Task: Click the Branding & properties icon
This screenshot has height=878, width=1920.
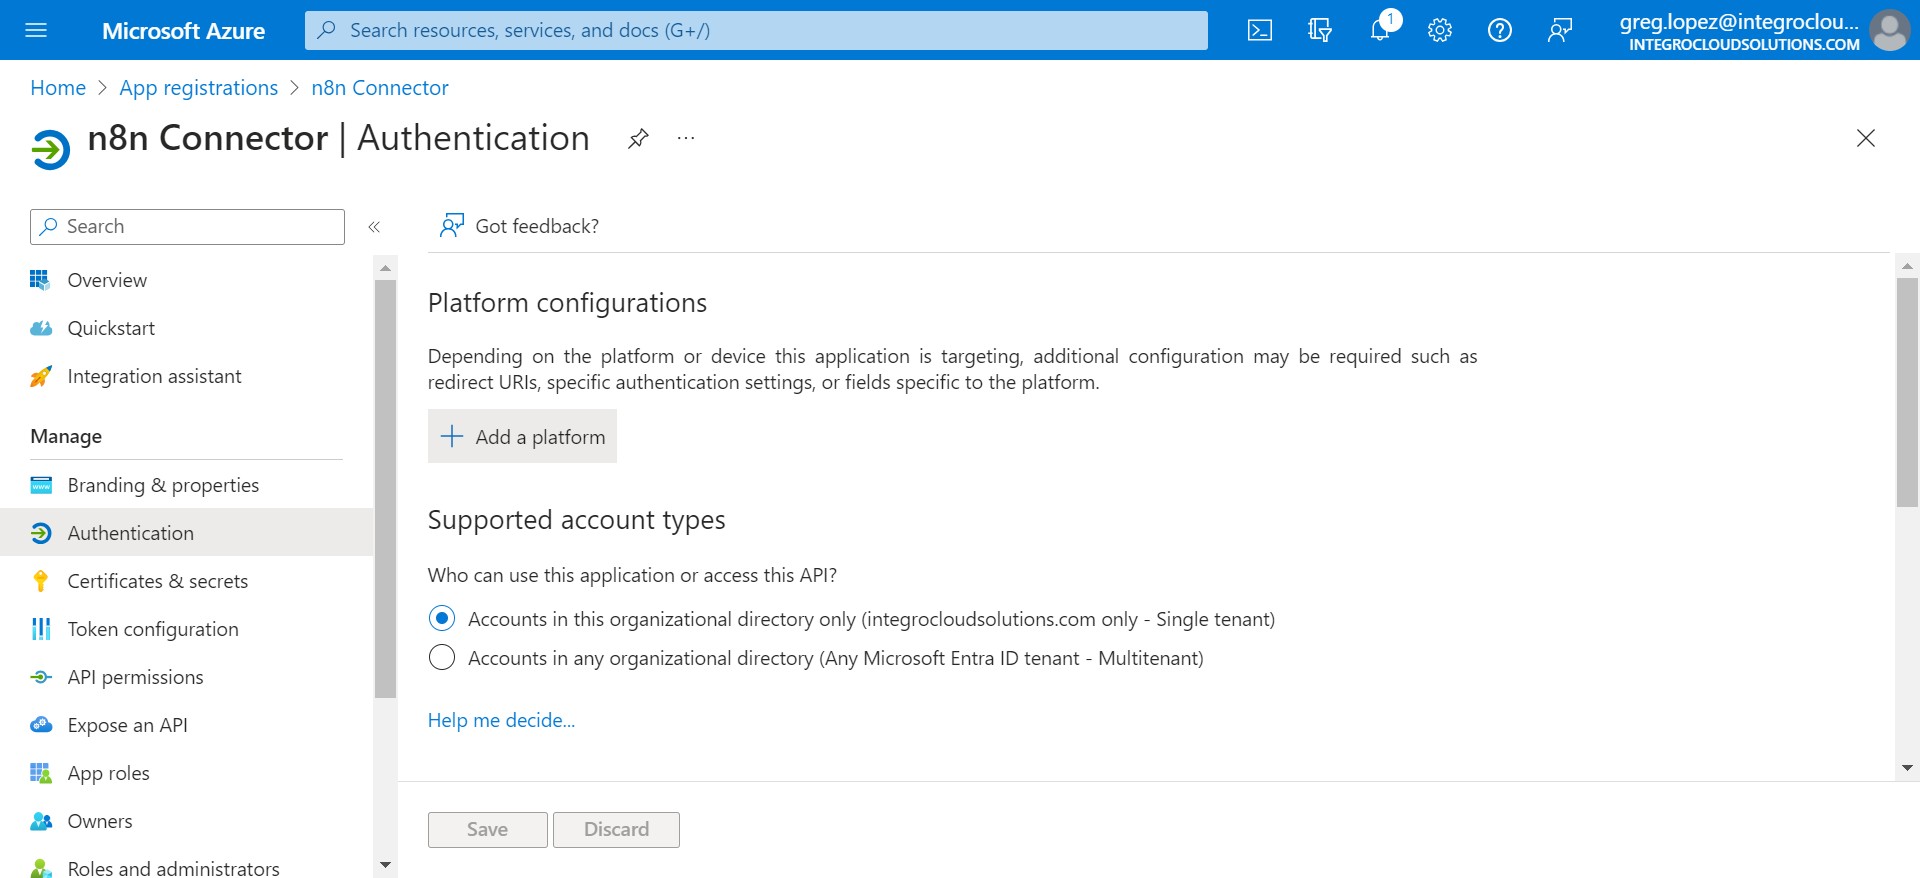Action: [41, 485]
